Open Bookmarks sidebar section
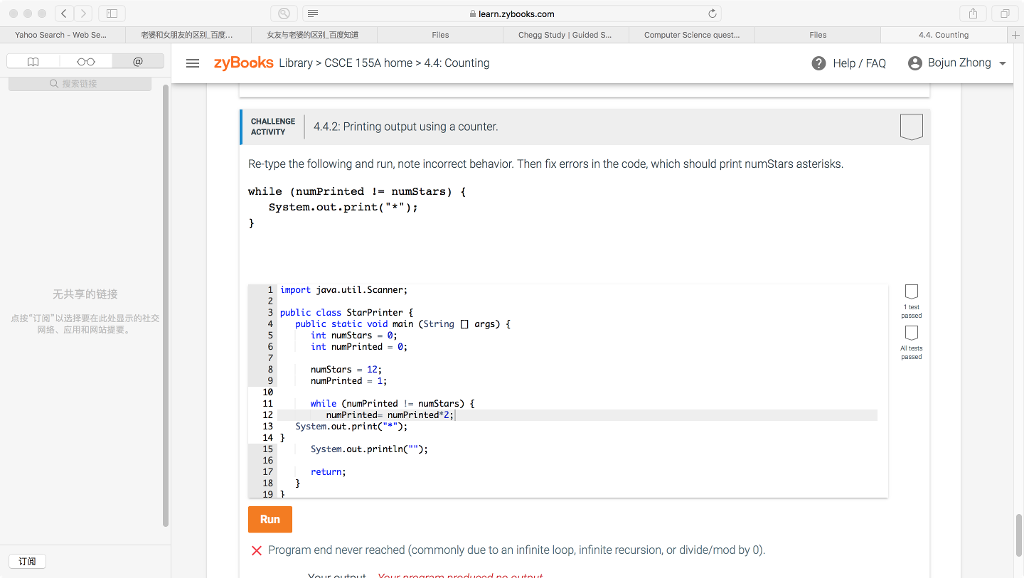 tap(33, 61)
